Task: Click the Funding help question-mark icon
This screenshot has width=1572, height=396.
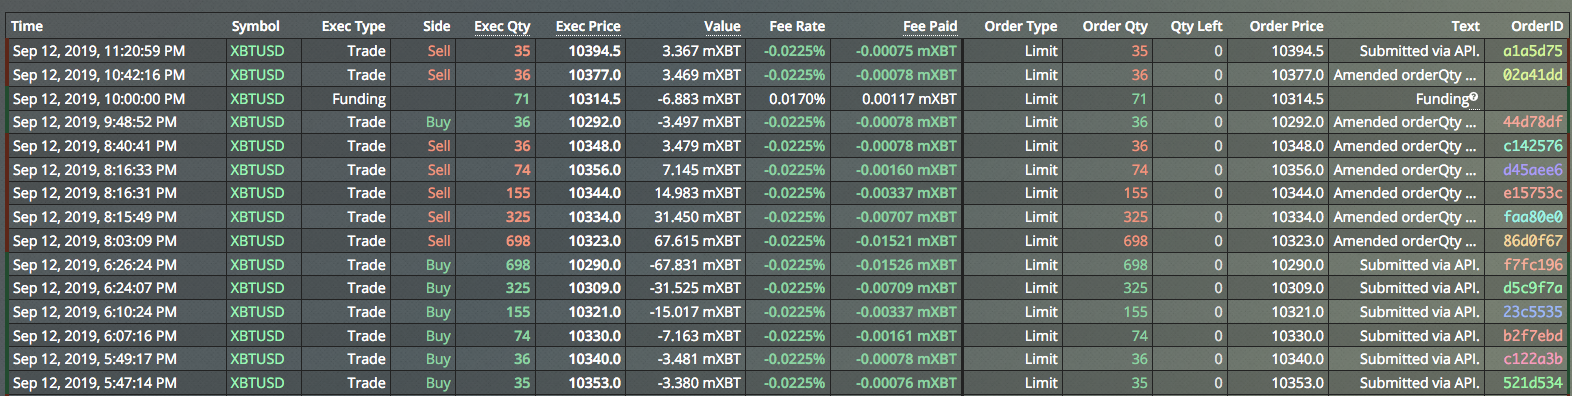Action: [1474, 97]
